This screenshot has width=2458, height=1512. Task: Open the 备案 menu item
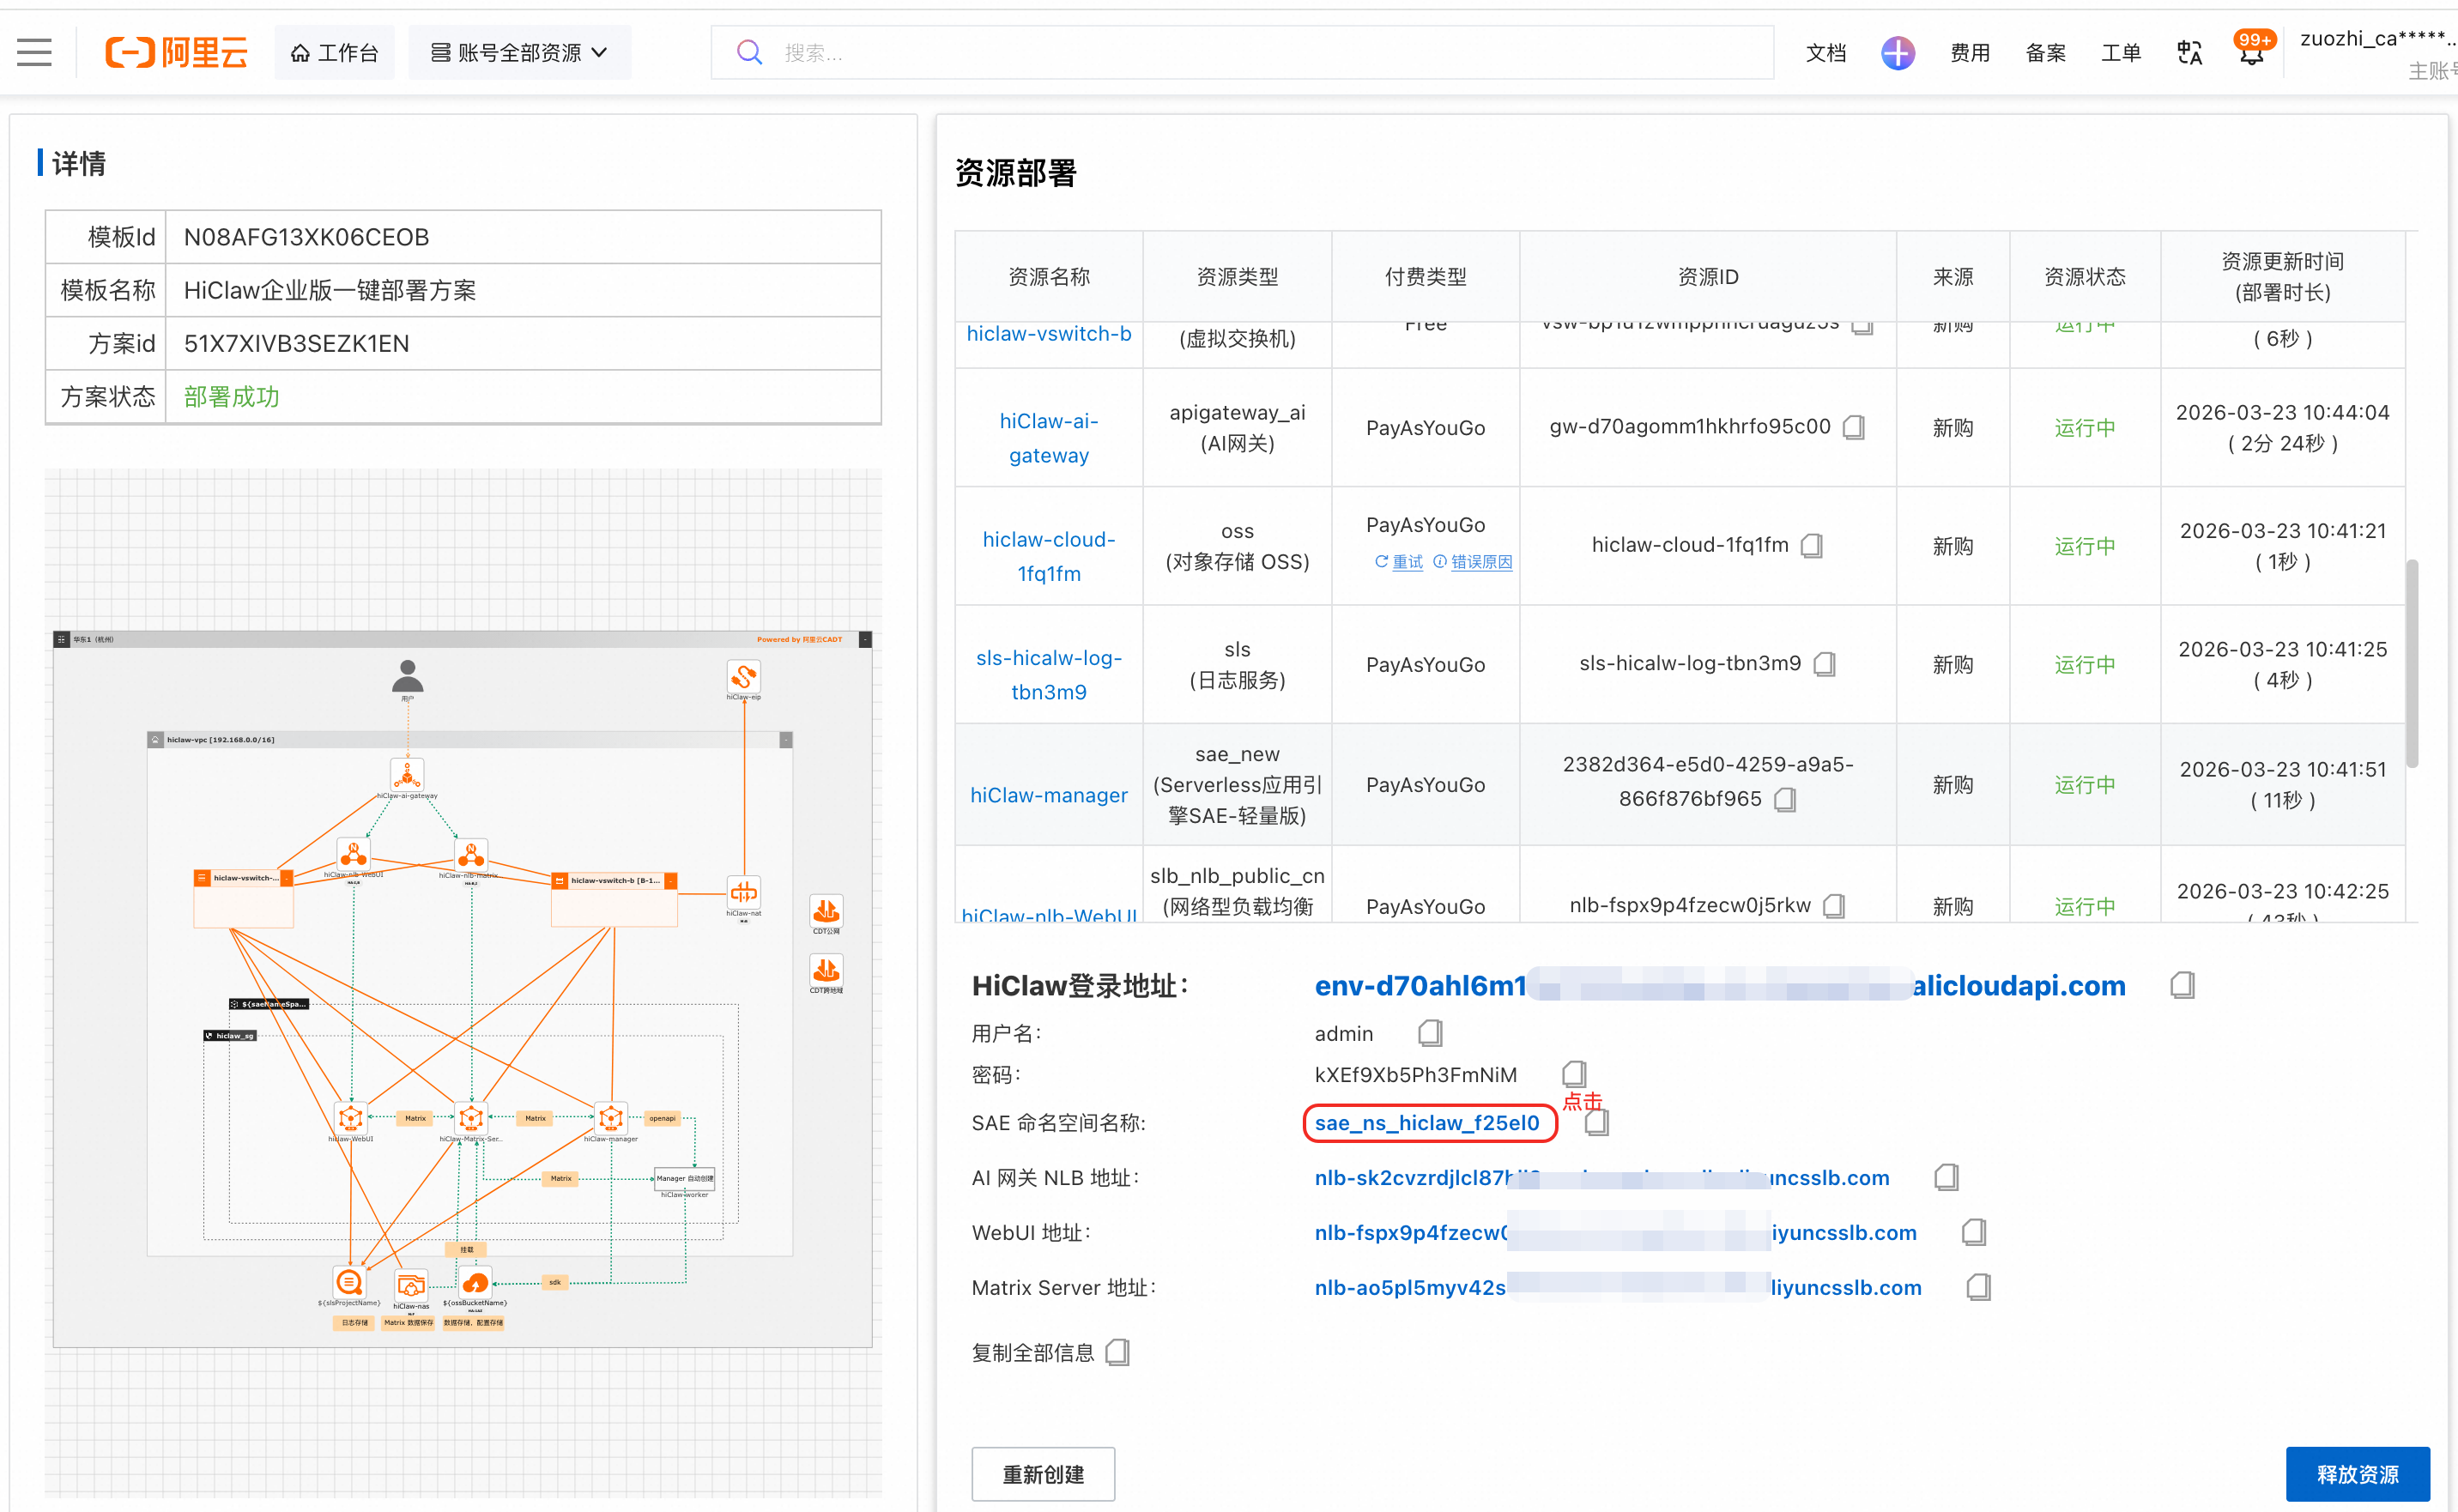click(x=2046, y=53)
